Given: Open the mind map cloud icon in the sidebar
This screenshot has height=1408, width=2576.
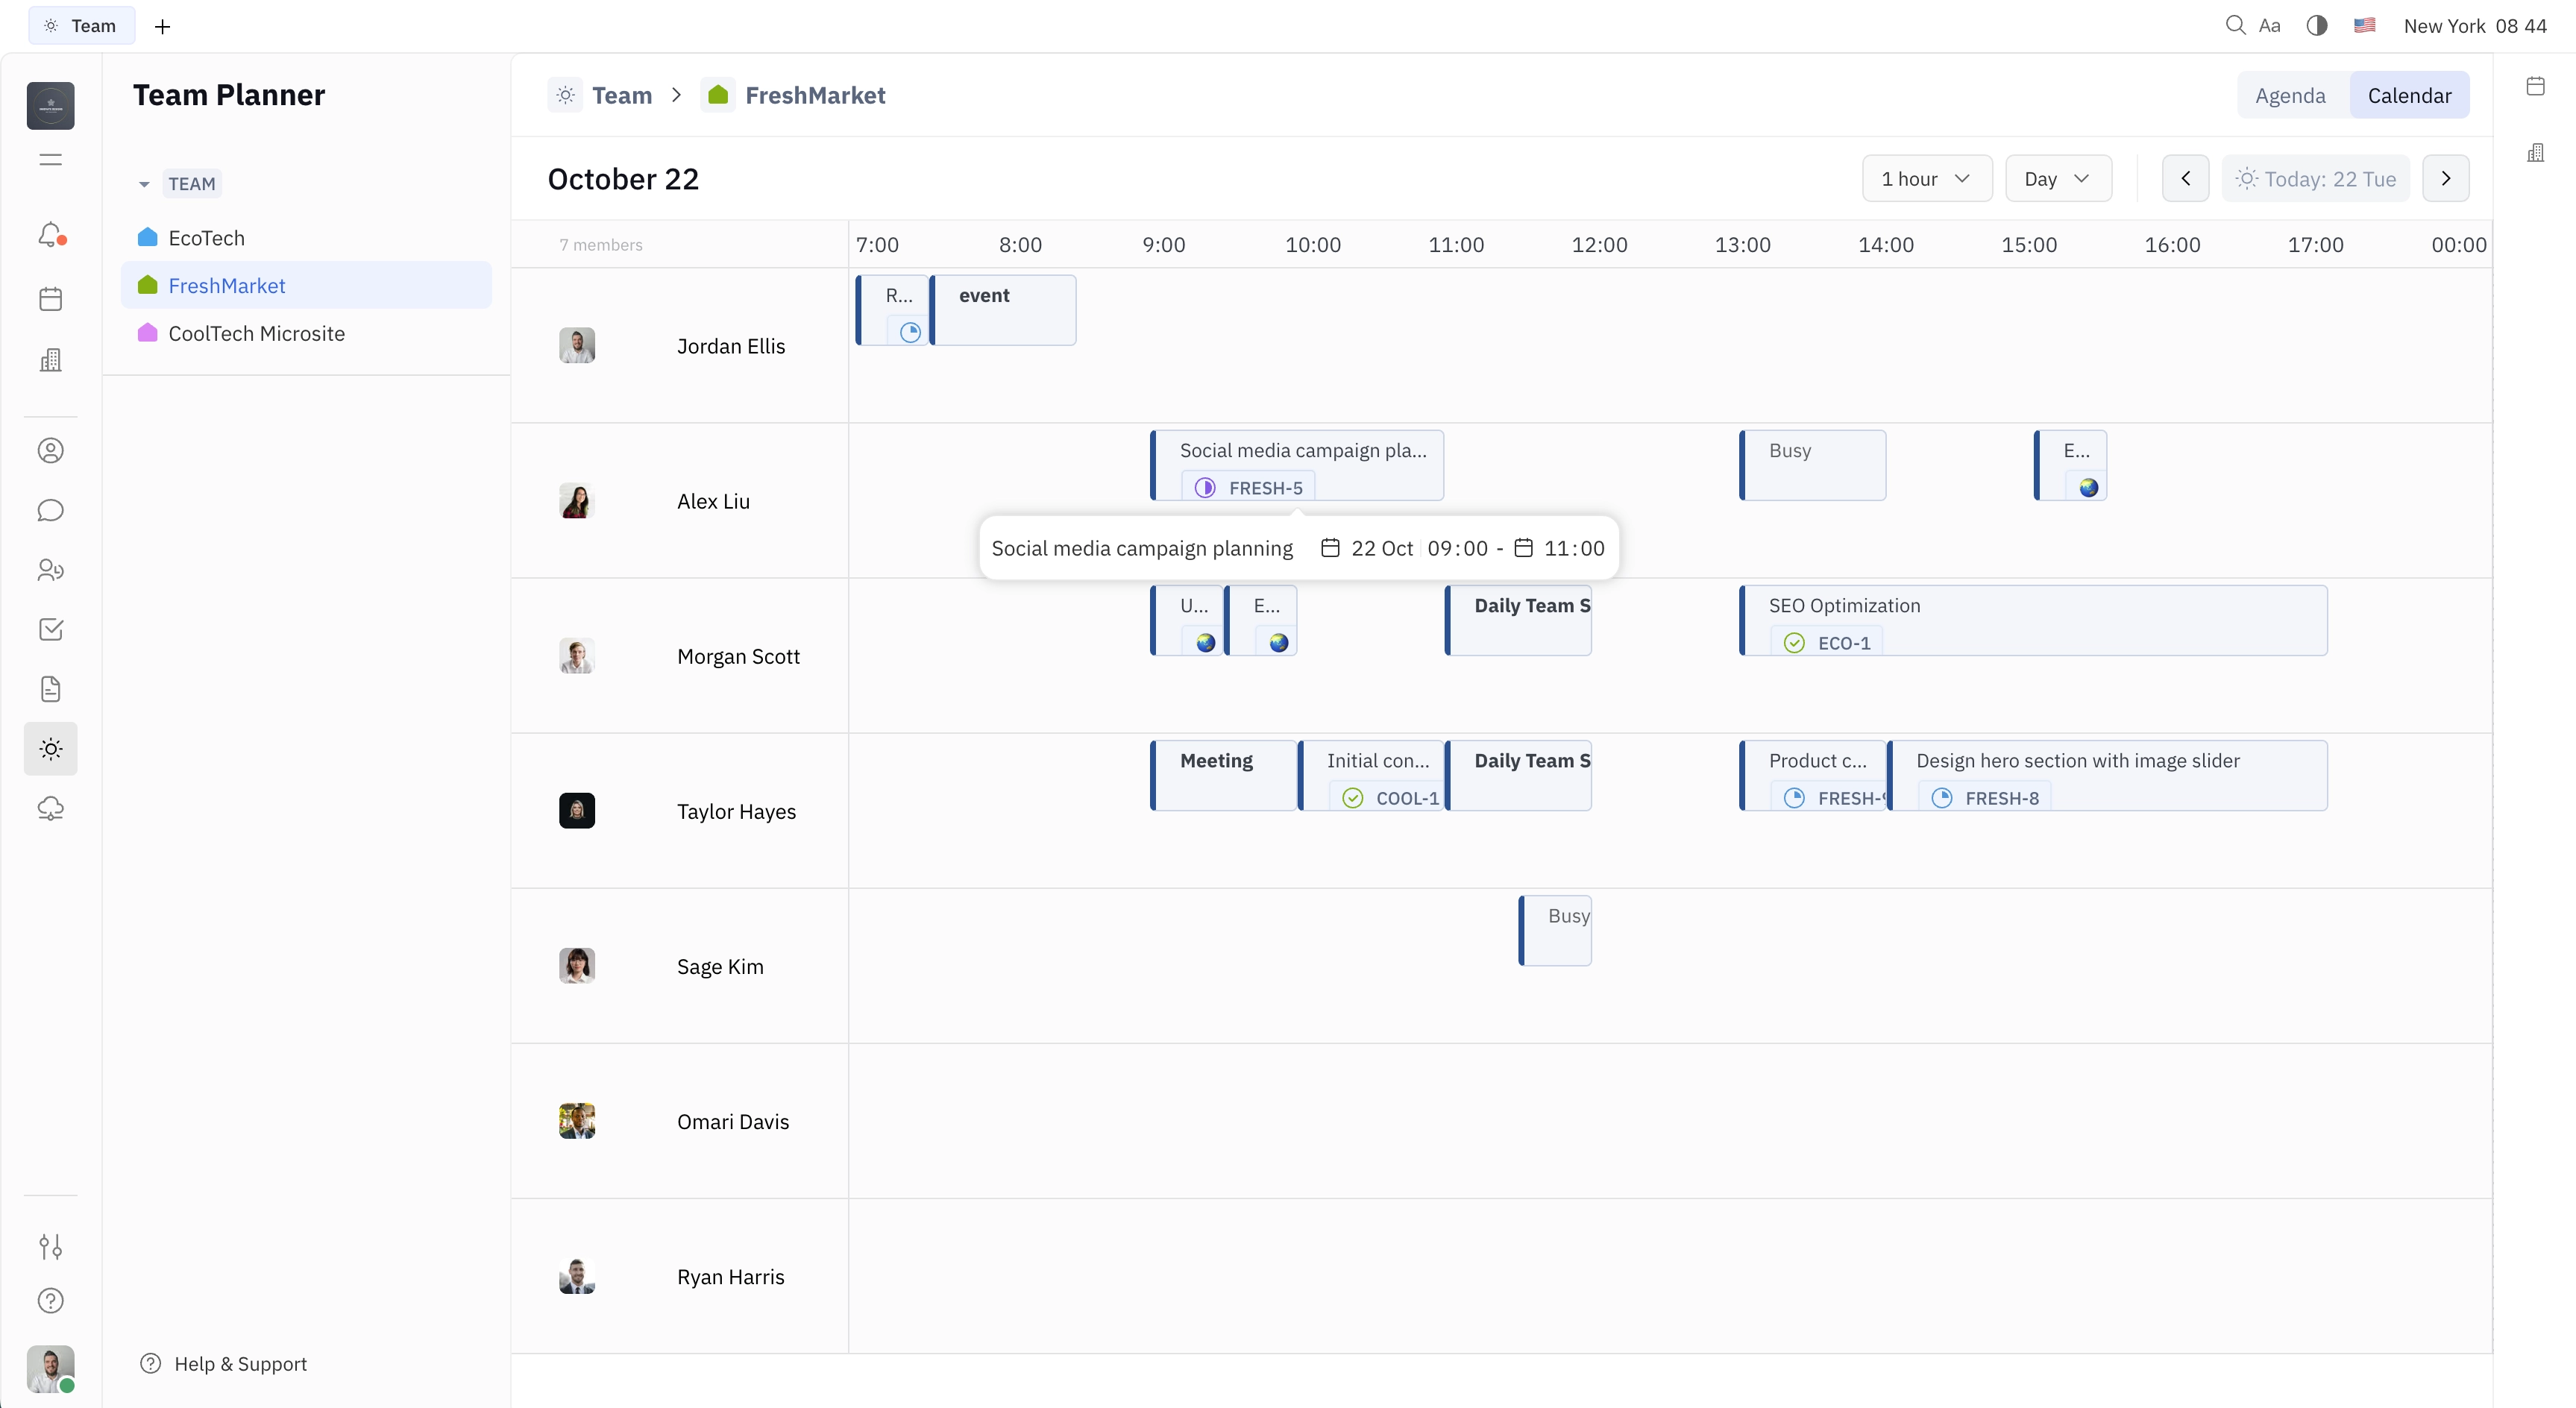Looking at the screenshot, I should click(50, 808).
